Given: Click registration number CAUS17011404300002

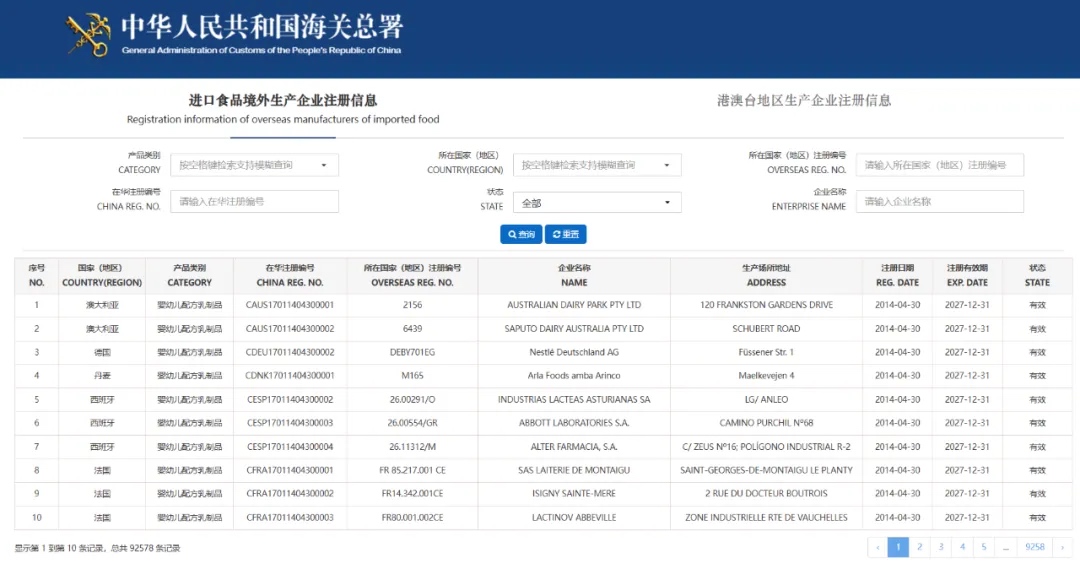Looking at the screenshot, I should point(290,328).
